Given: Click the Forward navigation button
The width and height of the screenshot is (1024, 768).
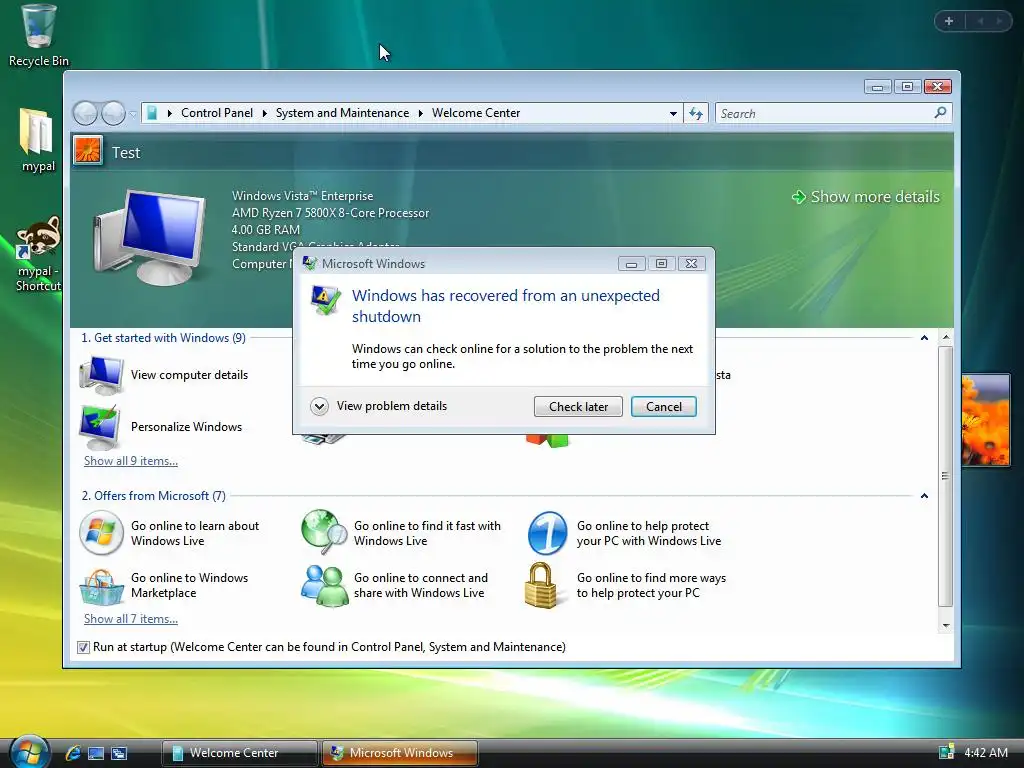Looking at the screenshot, I should pyautogui.click(x=114, y=114).
